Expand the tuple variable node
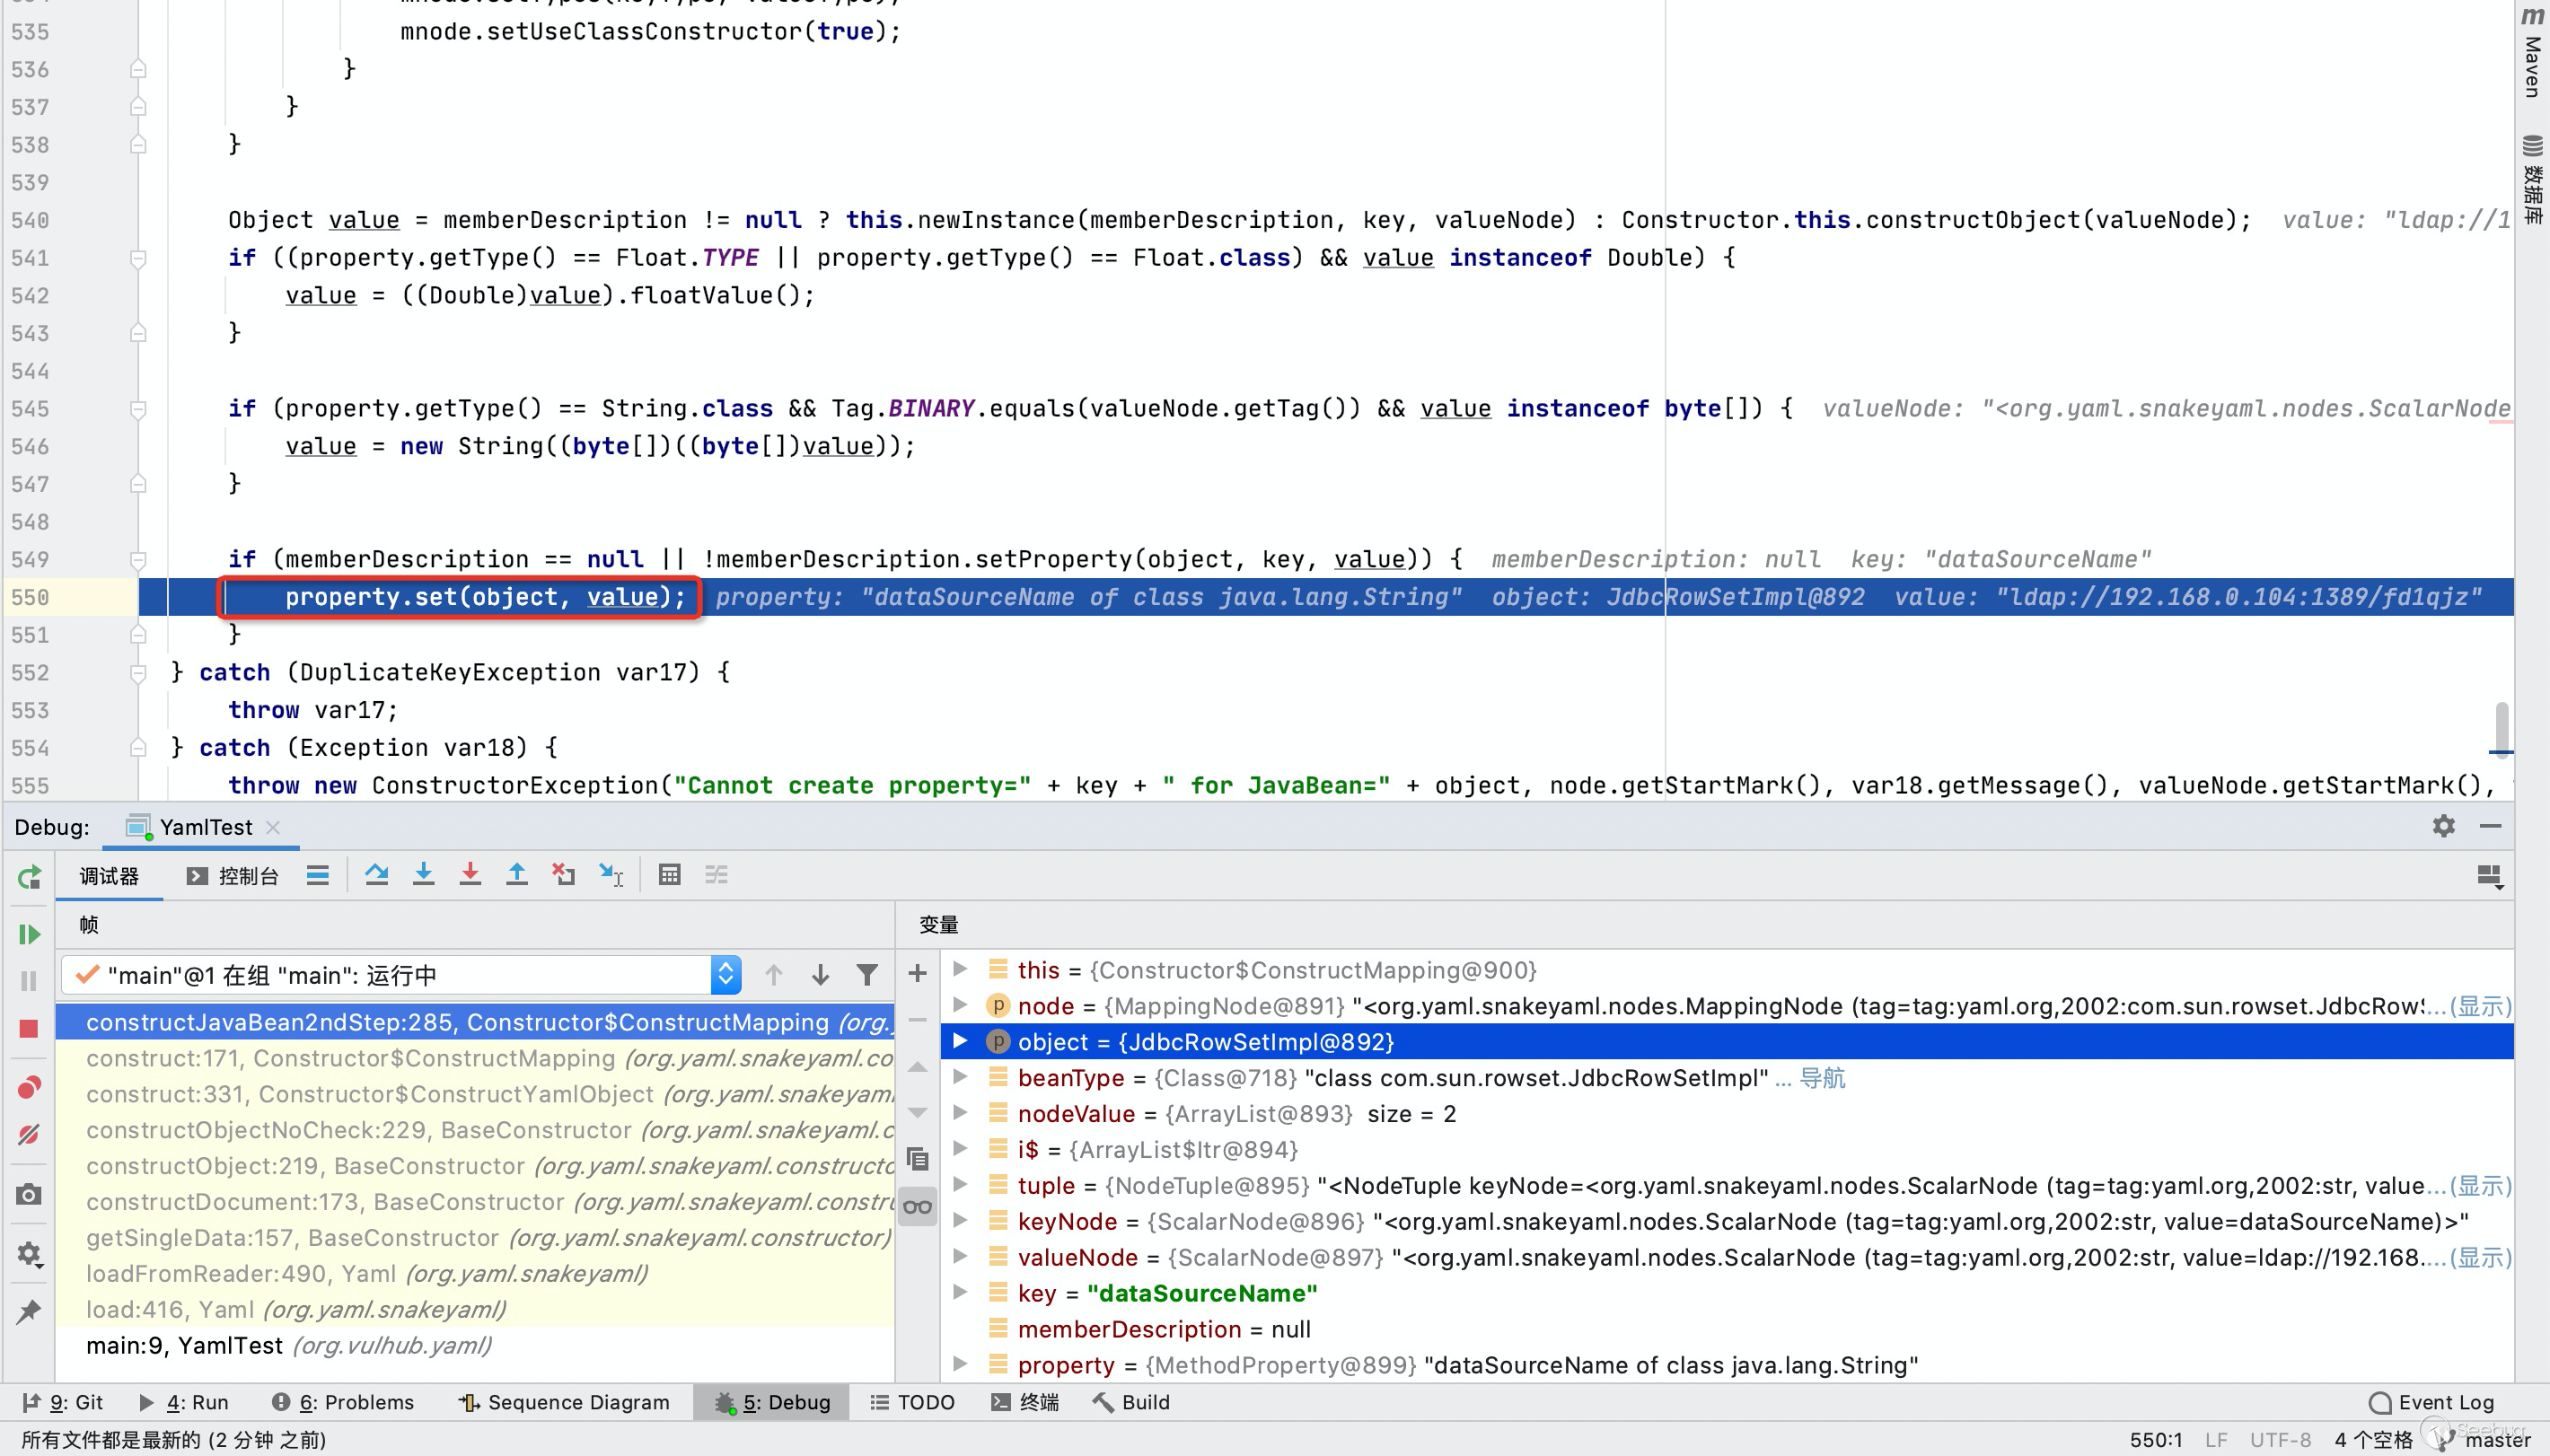Image resolution: width=2550 pixels, height=1456 pixels. coord(960,1185)
